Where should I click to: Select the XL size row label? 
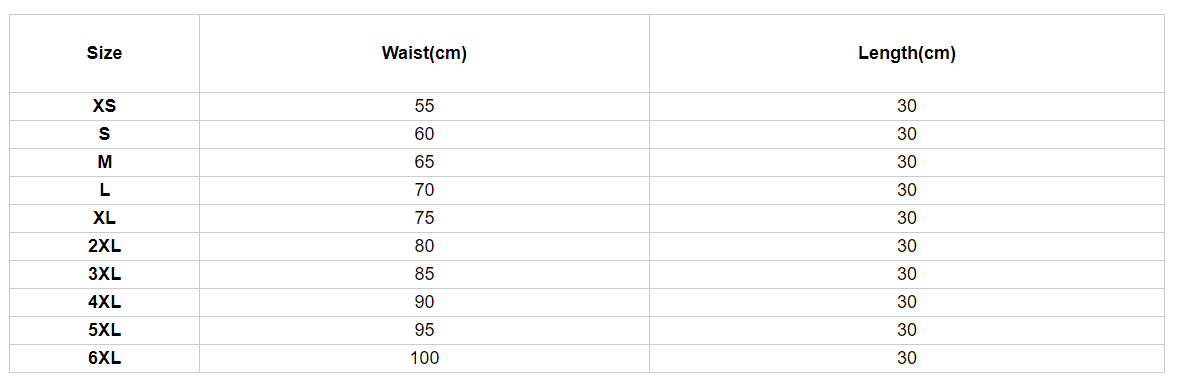point(105,218)
